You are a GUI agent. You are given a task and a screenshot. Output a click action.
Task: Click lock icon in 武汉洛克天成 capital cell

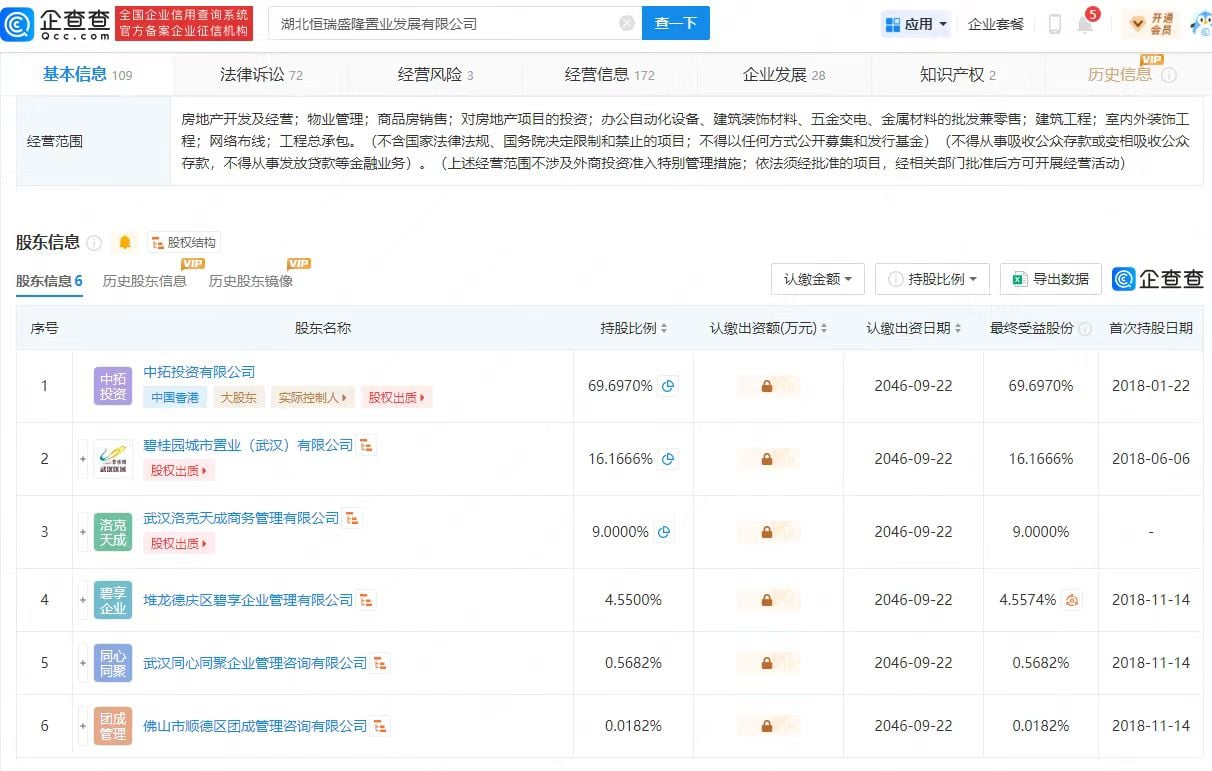[767, 532]
